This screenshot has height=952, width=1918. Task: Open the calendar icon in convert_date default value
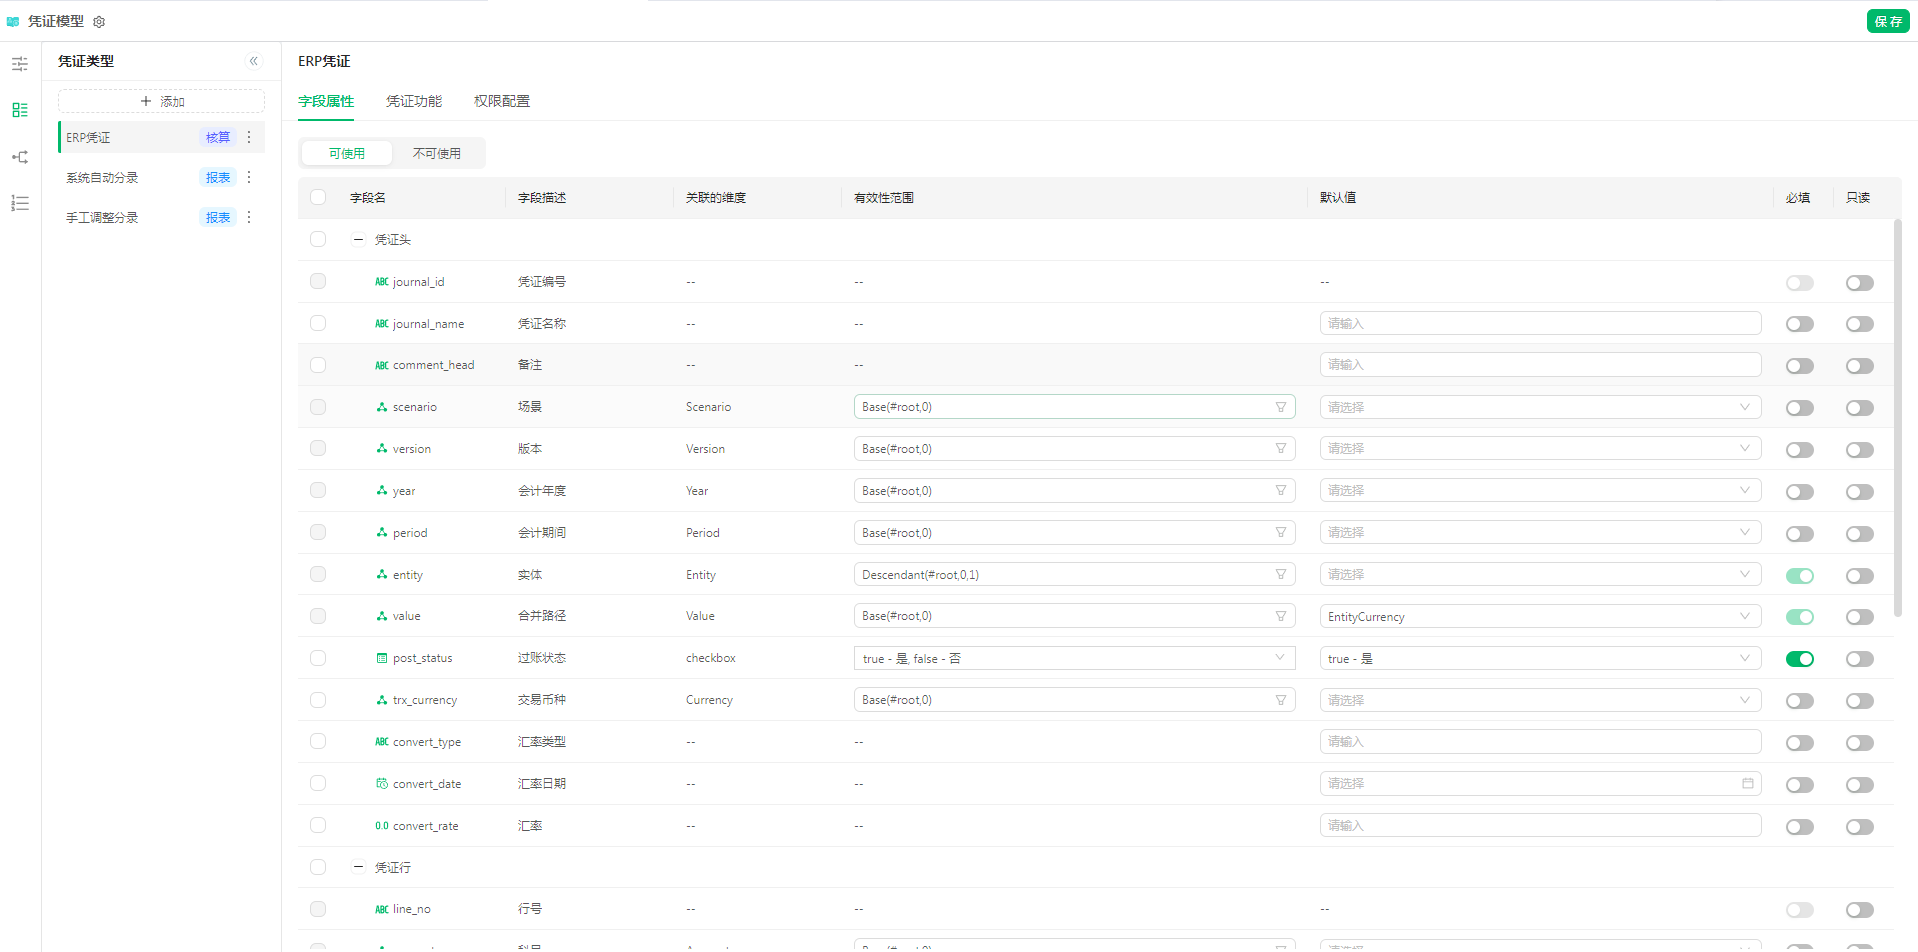[x=1747, y=784]
